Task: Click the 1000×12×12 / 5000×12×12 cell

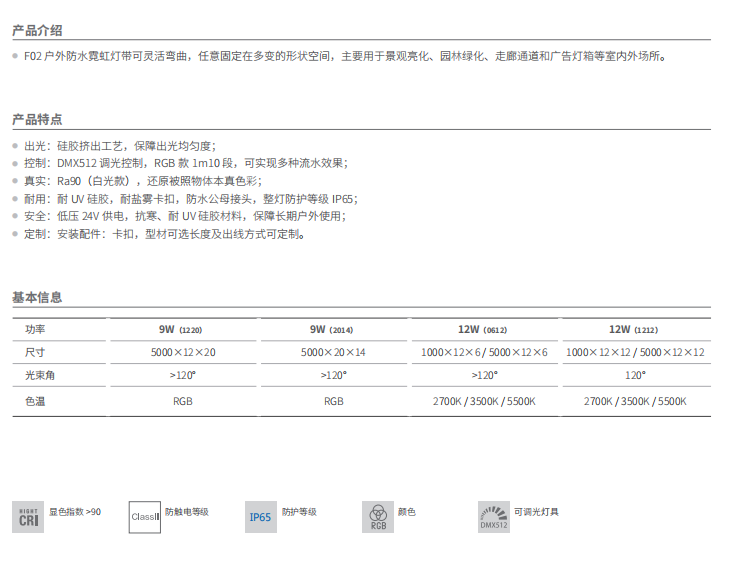Action: (x=635, y=352)
